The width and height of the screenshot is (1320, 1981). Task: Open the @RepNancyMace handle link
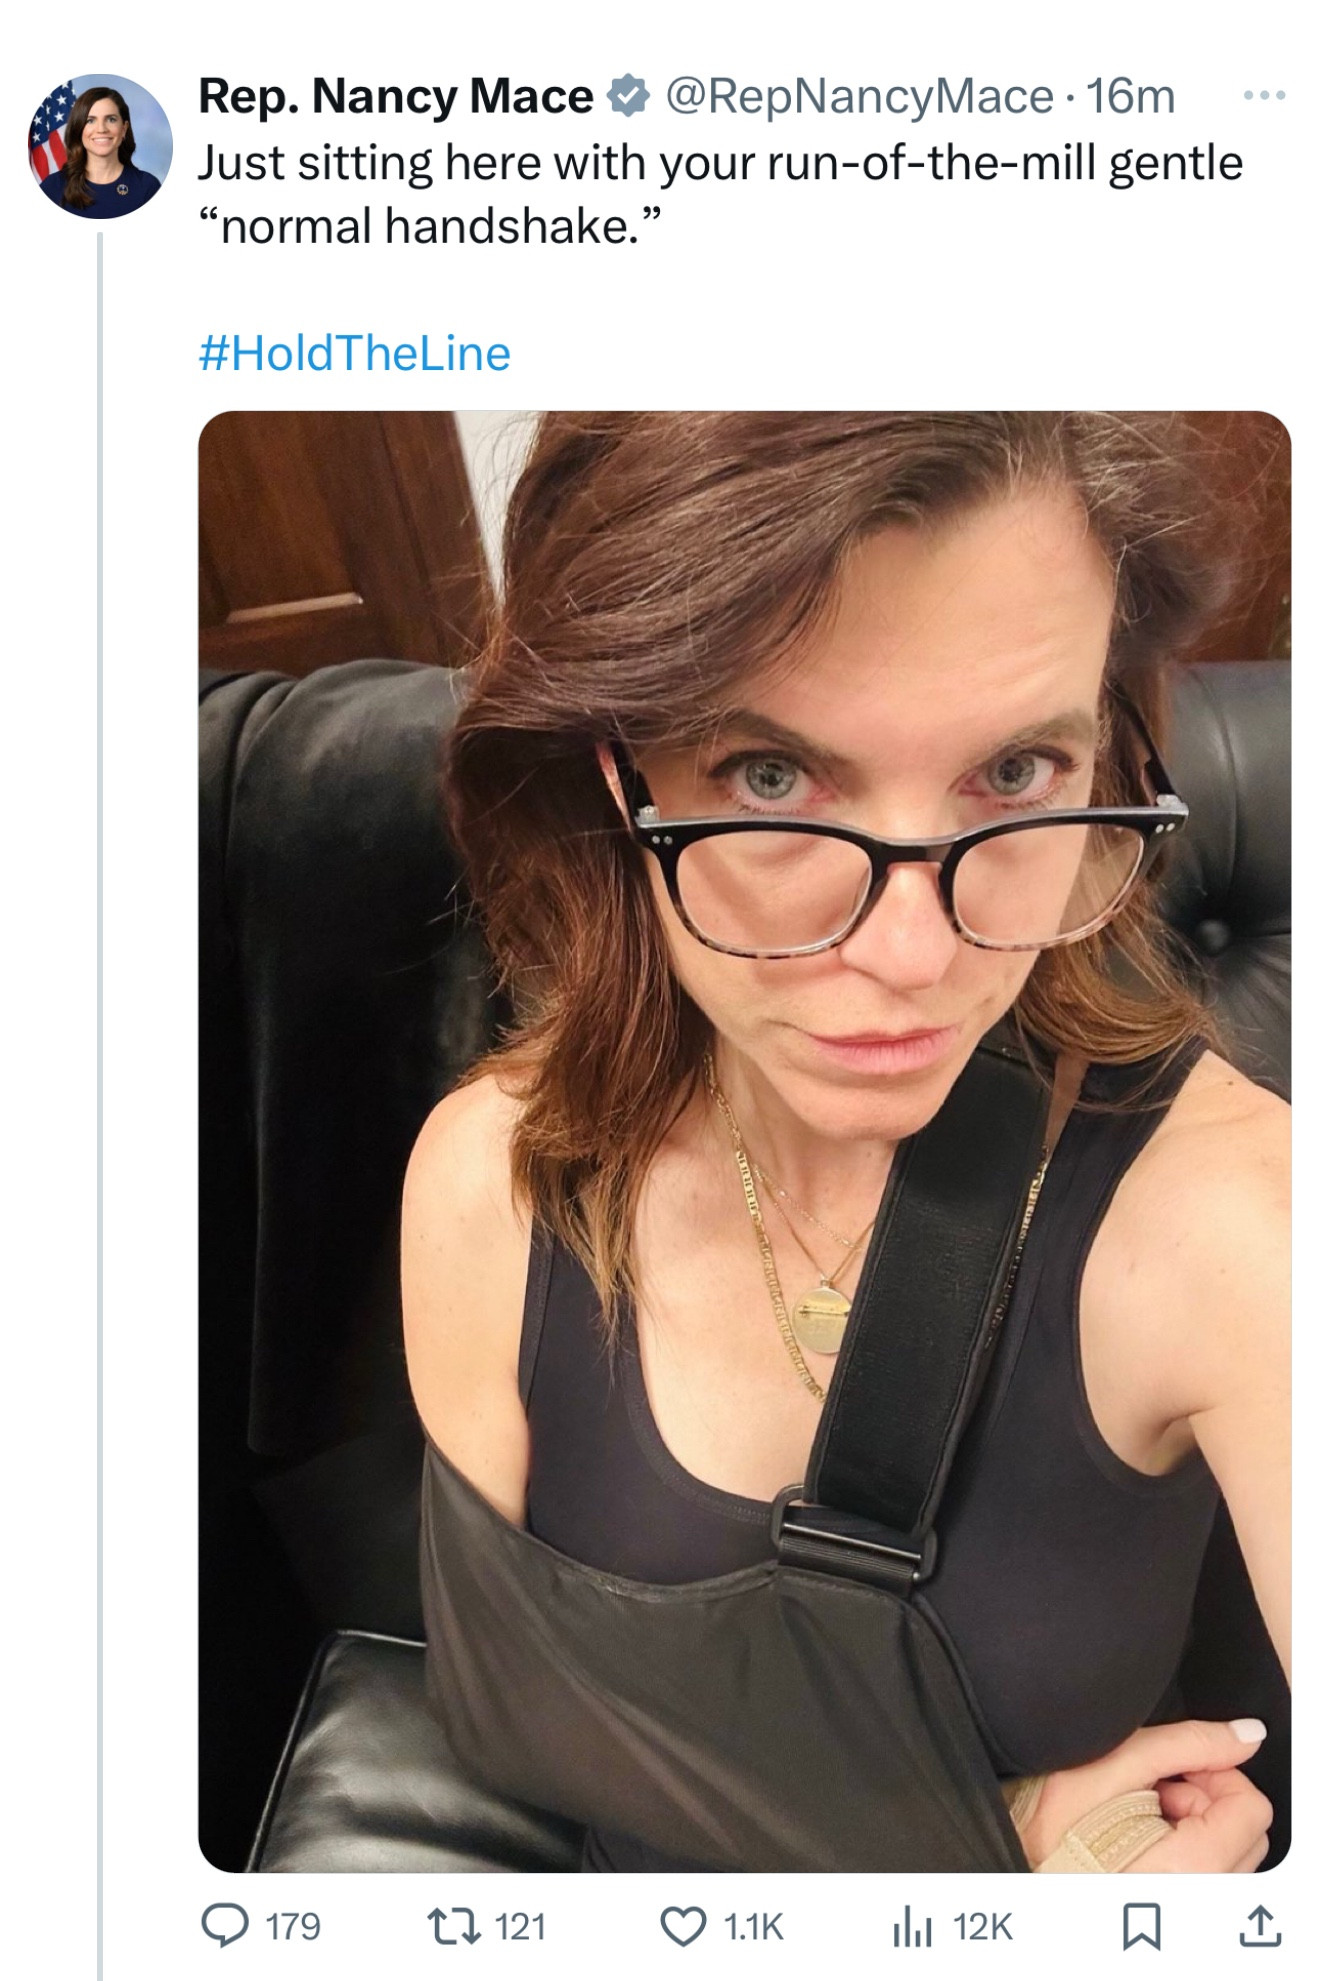(859, 97)
